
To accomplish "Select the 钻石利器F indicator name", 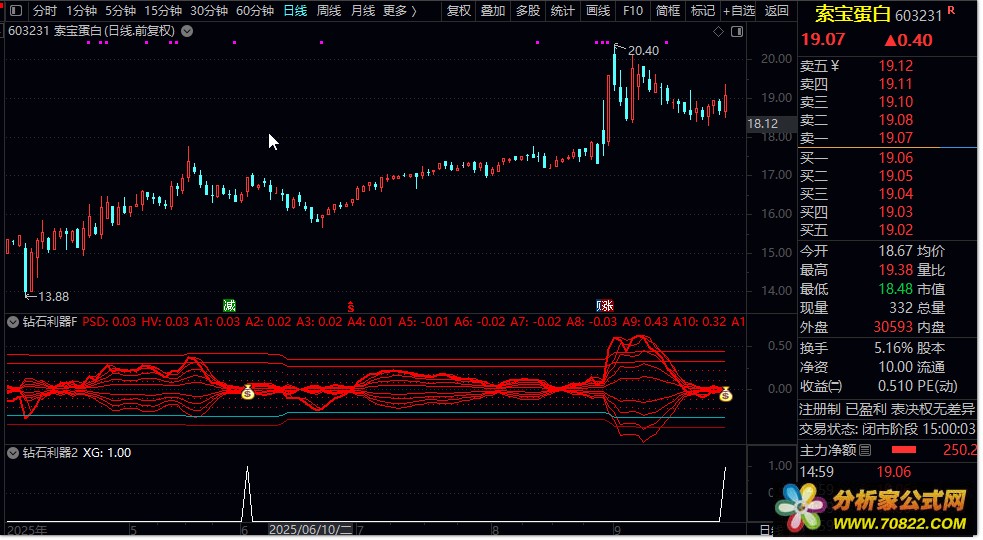I will pos(50,322).
